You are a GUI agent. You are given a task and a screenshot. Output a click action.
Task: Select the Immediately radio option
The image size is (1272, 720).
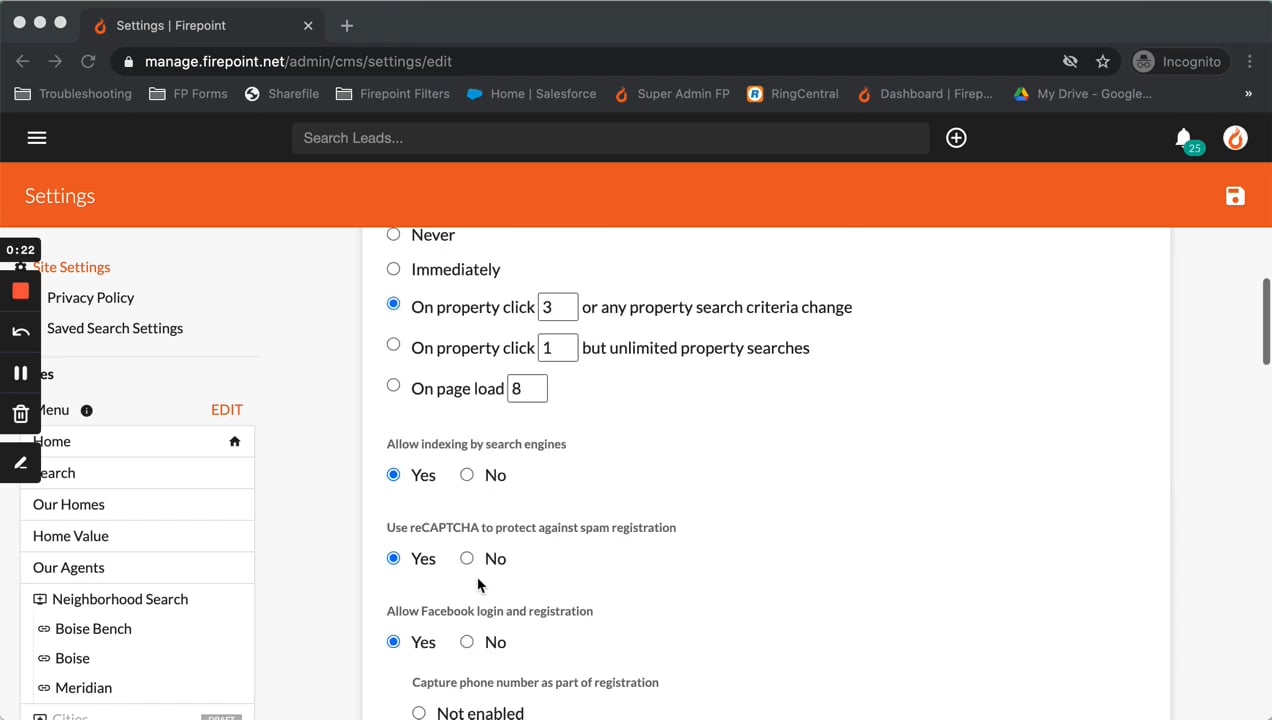coord(393,268)
